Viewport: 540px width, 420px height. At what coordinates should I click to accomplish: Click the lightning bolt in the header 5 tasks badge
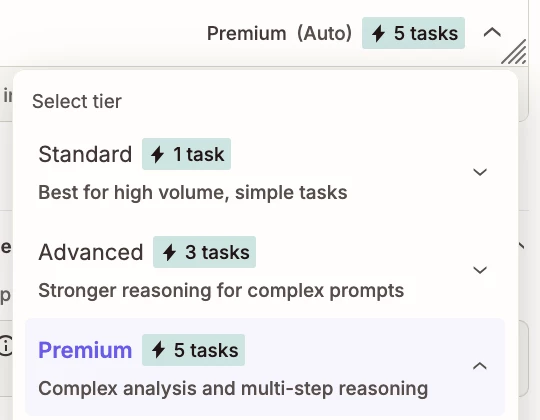(x=378, y=34)
